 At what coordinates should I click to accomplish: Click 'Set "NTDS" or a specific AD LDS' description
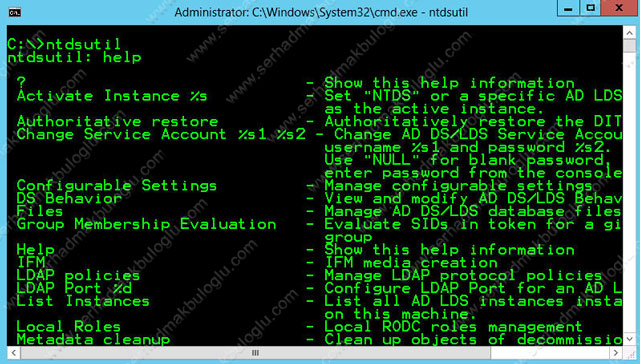[473, 96]
